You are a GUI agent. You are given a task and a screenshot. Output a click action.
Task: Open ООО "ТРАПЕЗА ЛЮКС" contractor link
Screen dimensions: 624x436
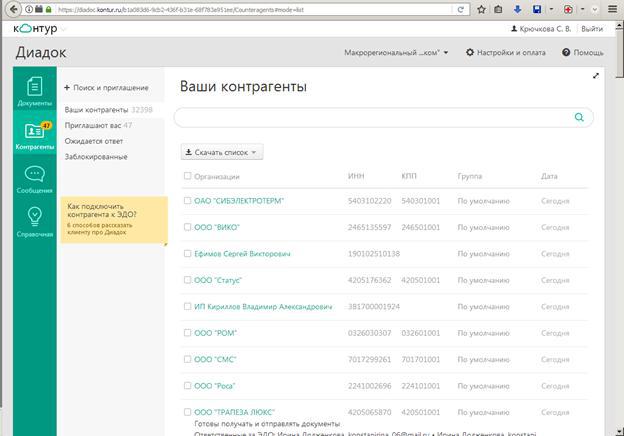[234, 412]
